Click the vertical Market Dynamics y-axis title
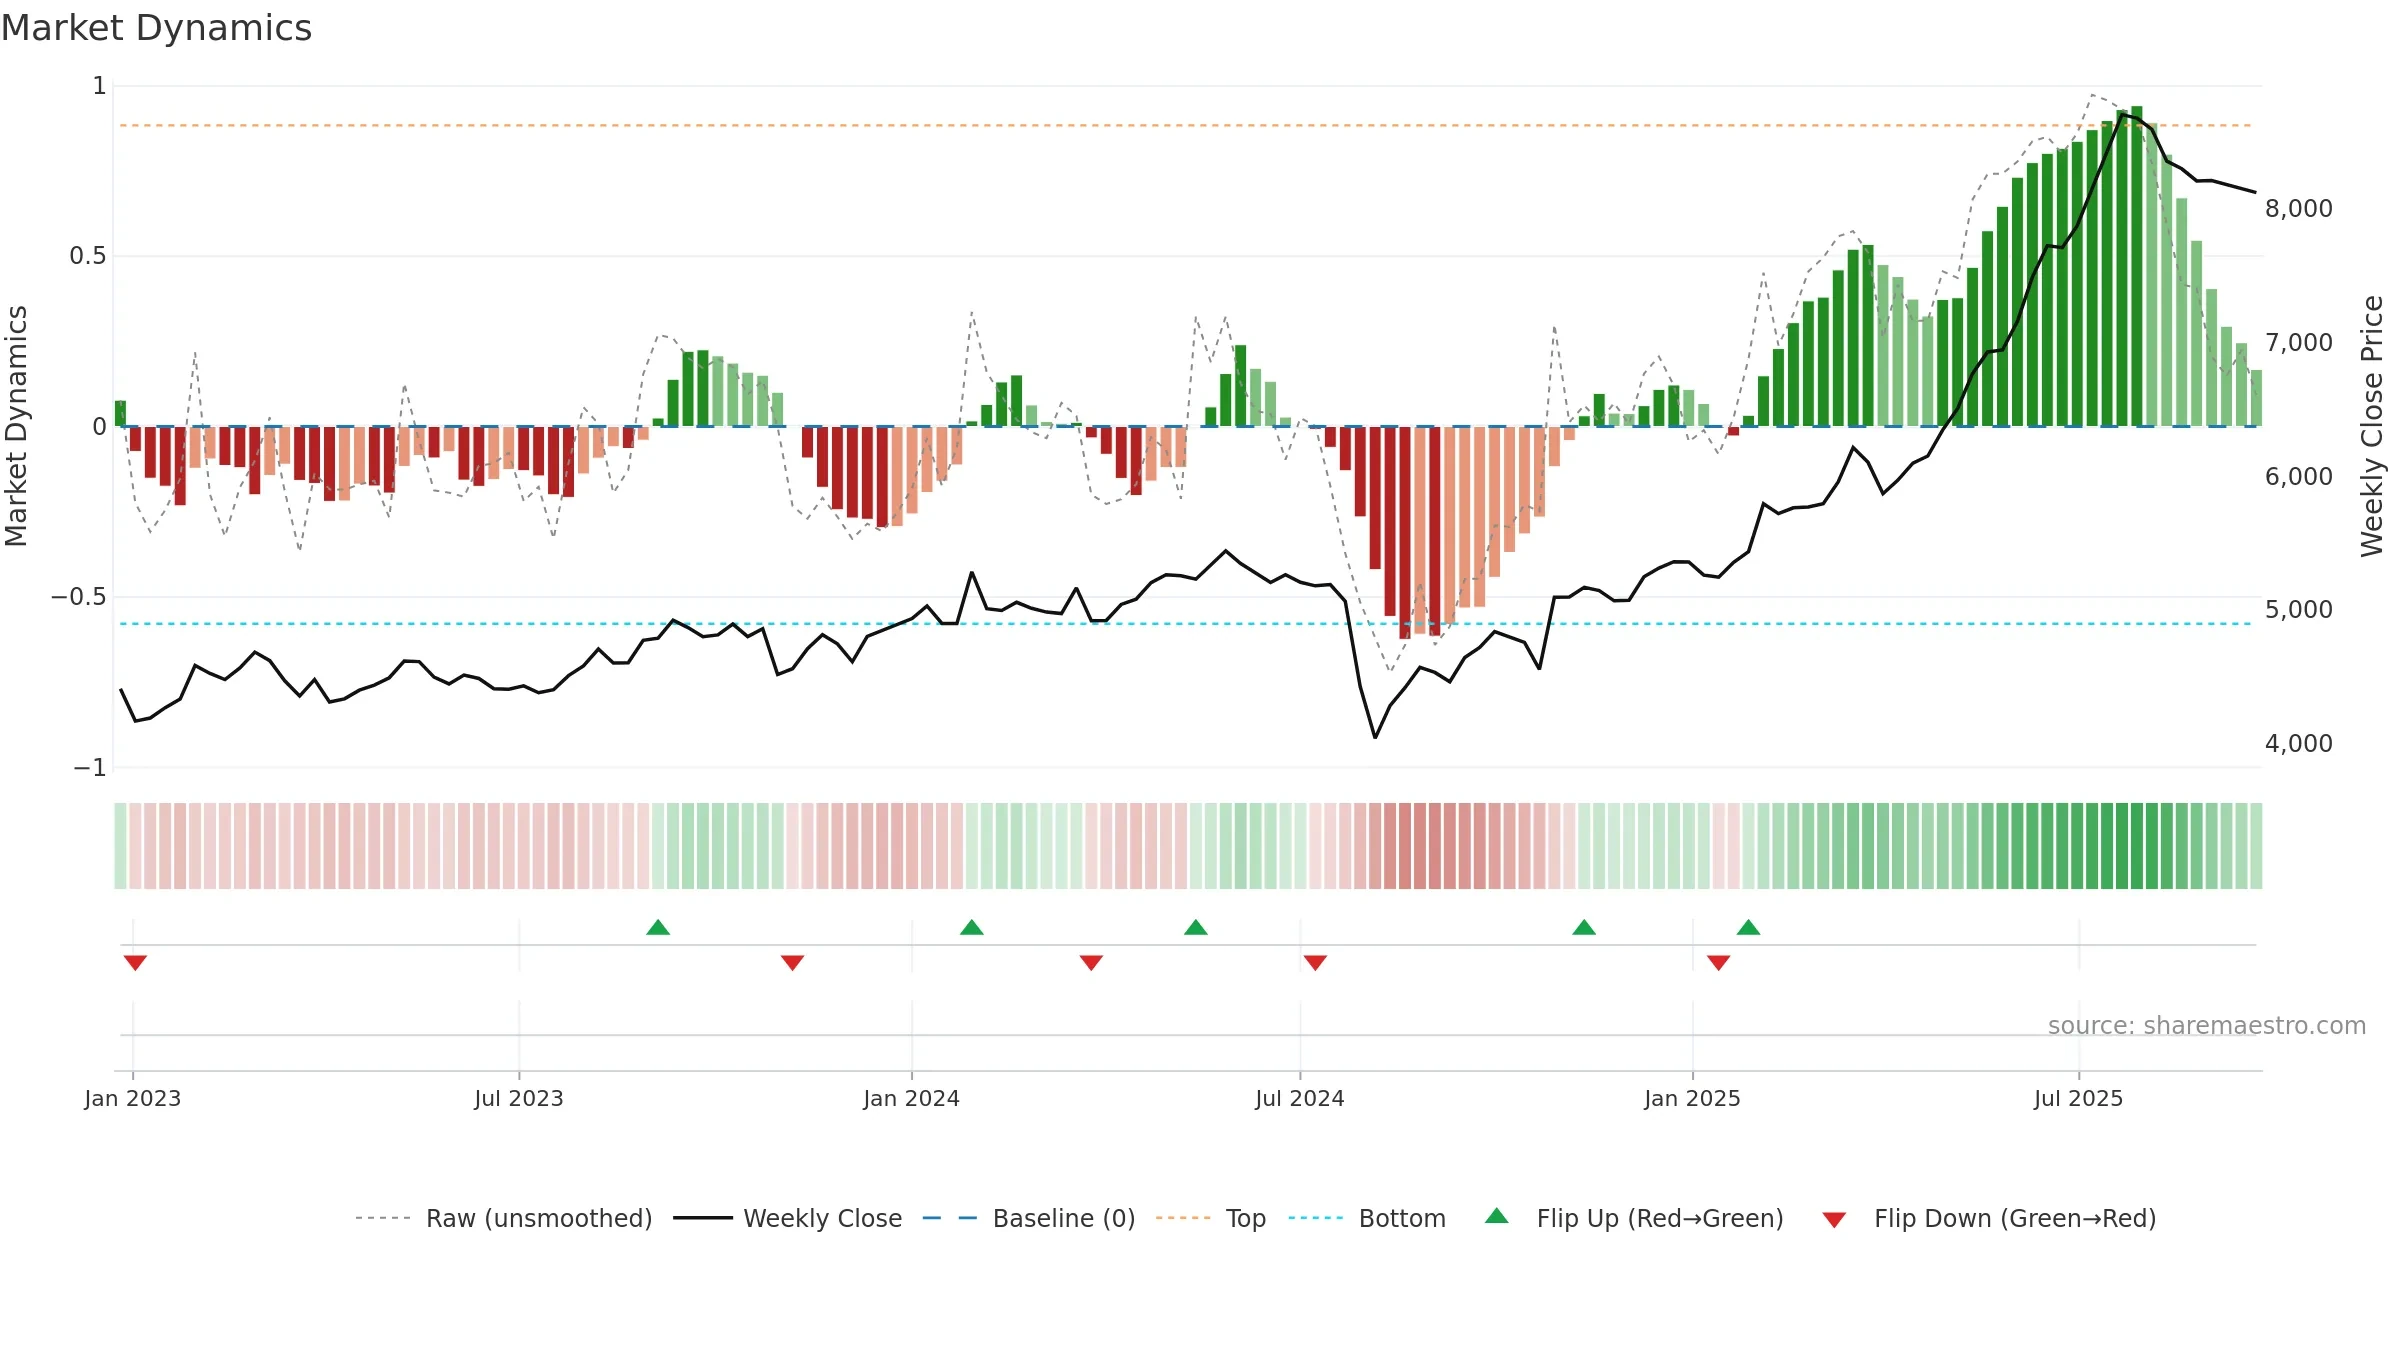This screenshot has height=1350, width=2400. click(16, 426)
